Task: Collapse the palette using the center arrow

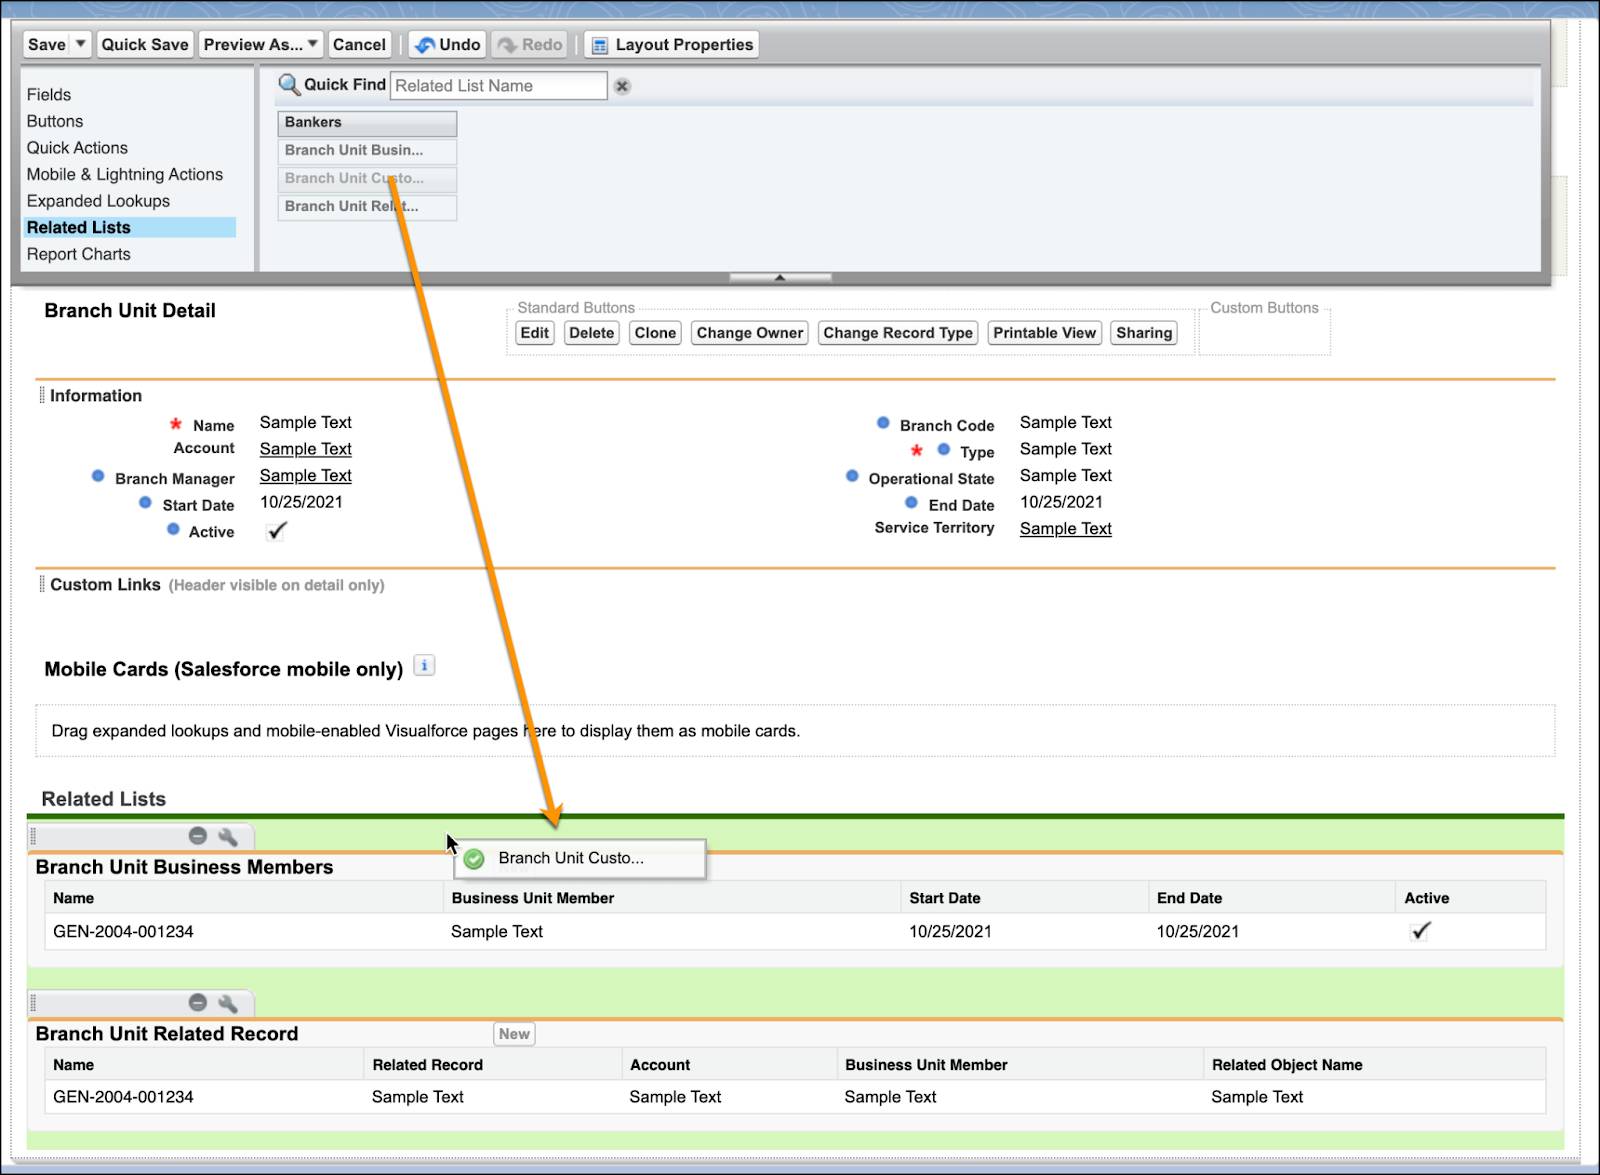Action: tap(781, 276)
